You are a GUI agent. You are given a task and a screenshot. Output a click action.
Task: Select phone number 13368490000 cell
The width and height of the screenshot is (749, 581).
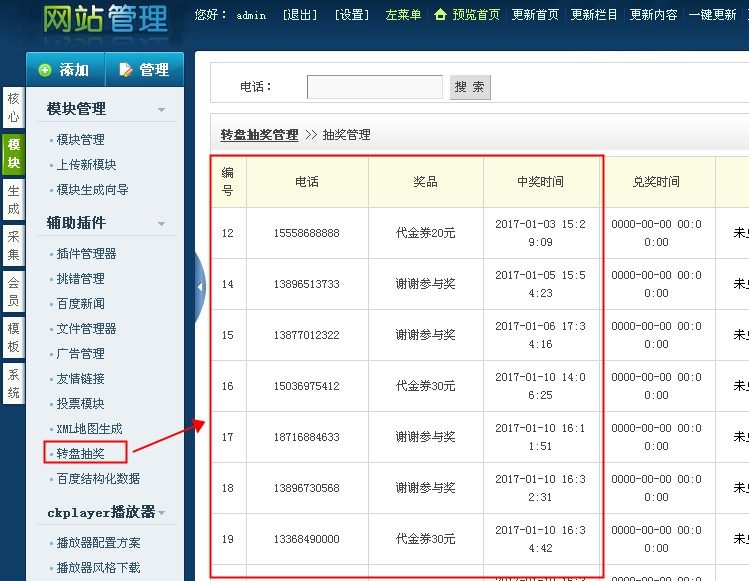(307, 539)
